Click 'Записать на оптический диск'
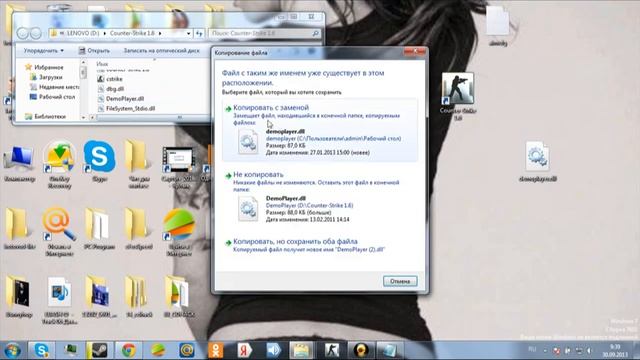Screen dimensions: 640x360 [x=162, y=51]
